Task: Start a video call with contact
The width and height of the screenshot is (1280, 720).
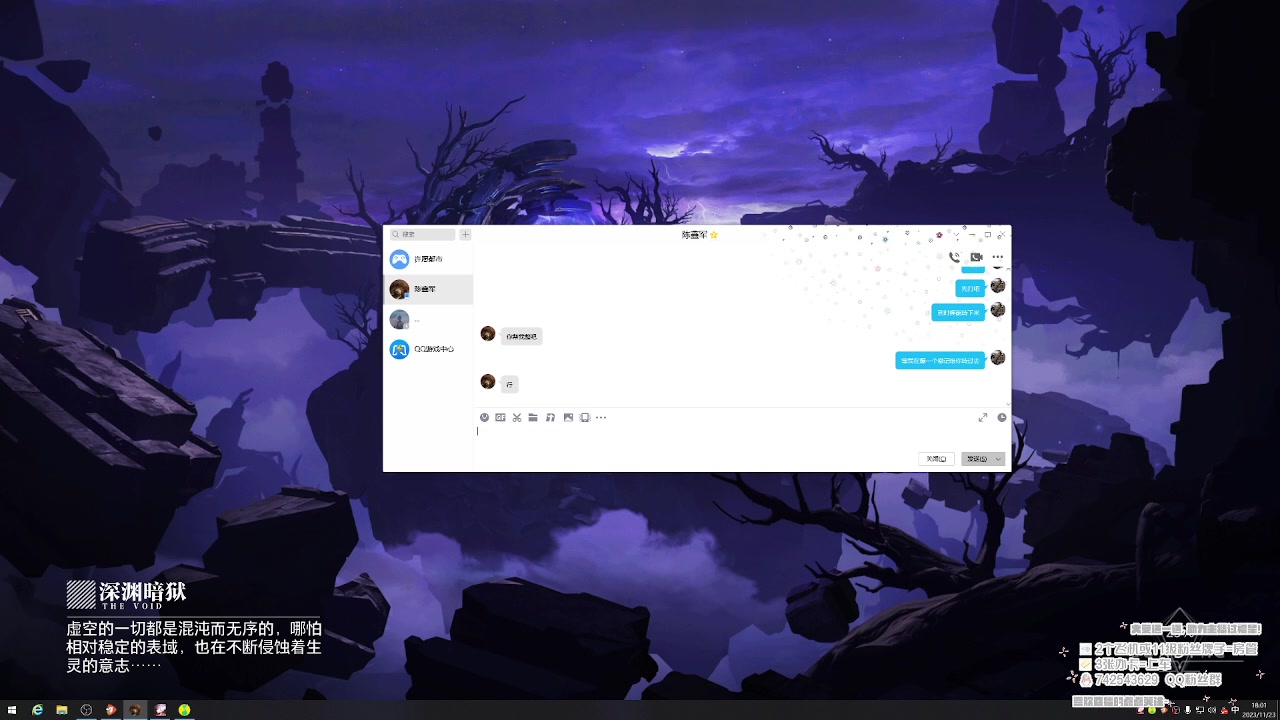Action: tap(976, 257)
